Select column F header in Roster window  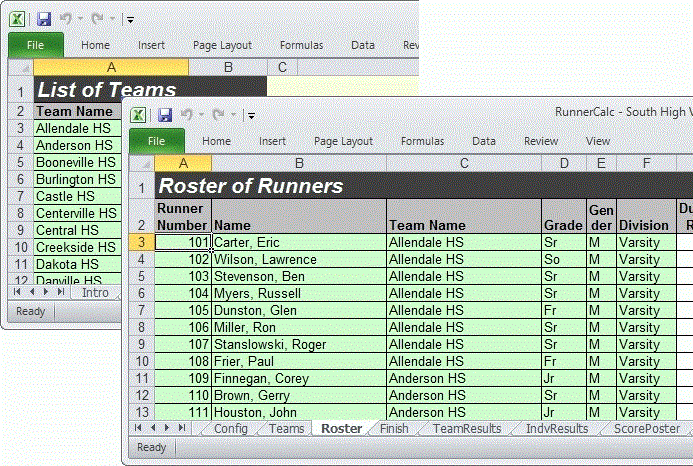(646, 164)
